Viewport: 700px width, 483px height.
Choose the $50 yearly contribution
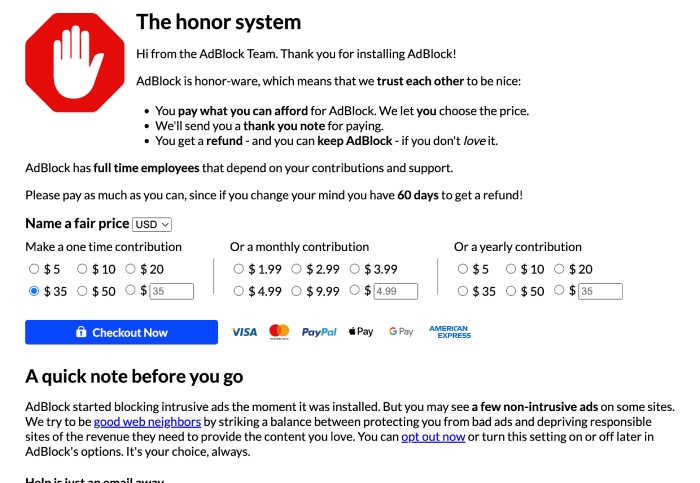[x=511, y=291]
